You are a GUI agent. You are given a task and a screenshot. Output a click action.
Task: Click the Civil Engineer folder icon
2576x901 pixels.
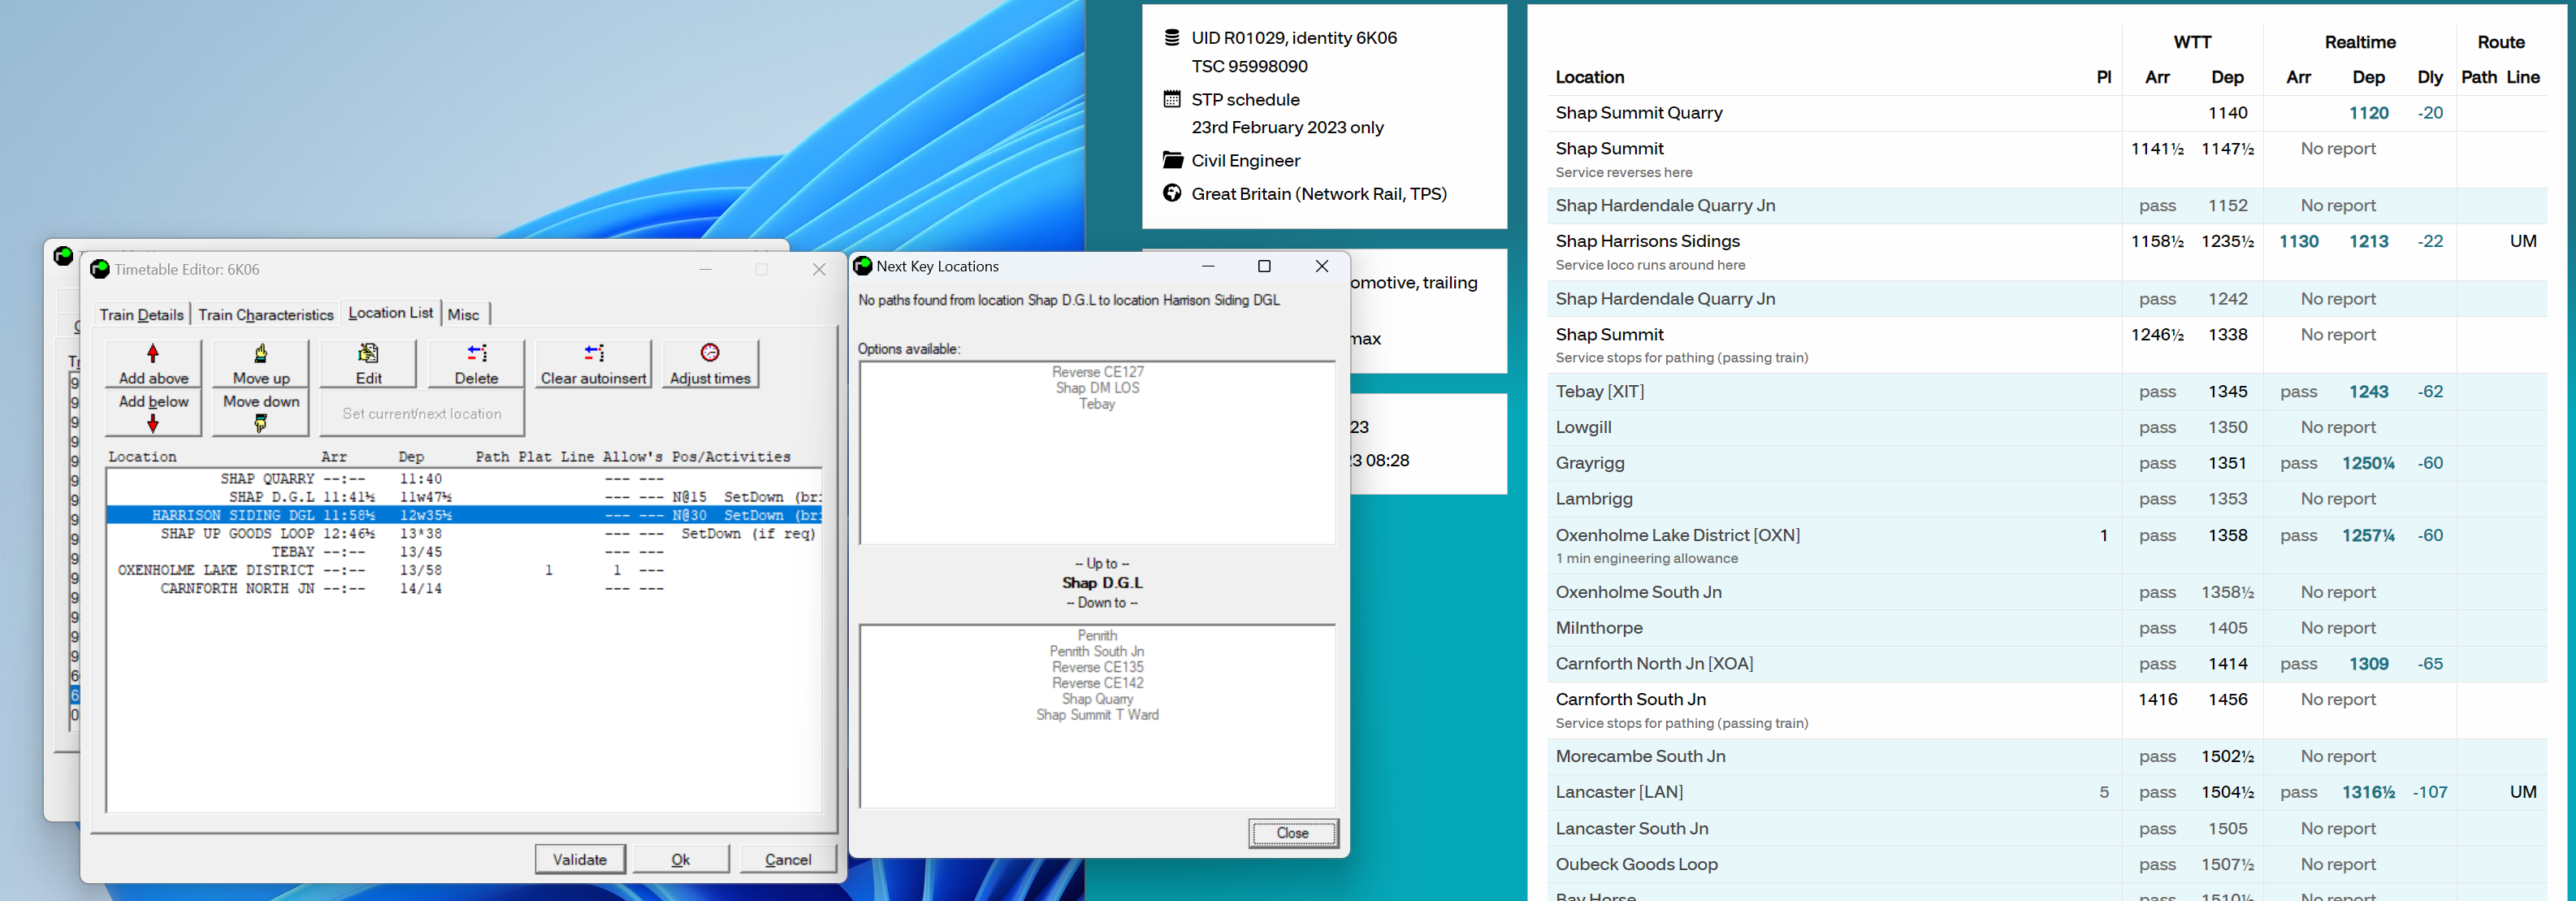click(1172, 160)
